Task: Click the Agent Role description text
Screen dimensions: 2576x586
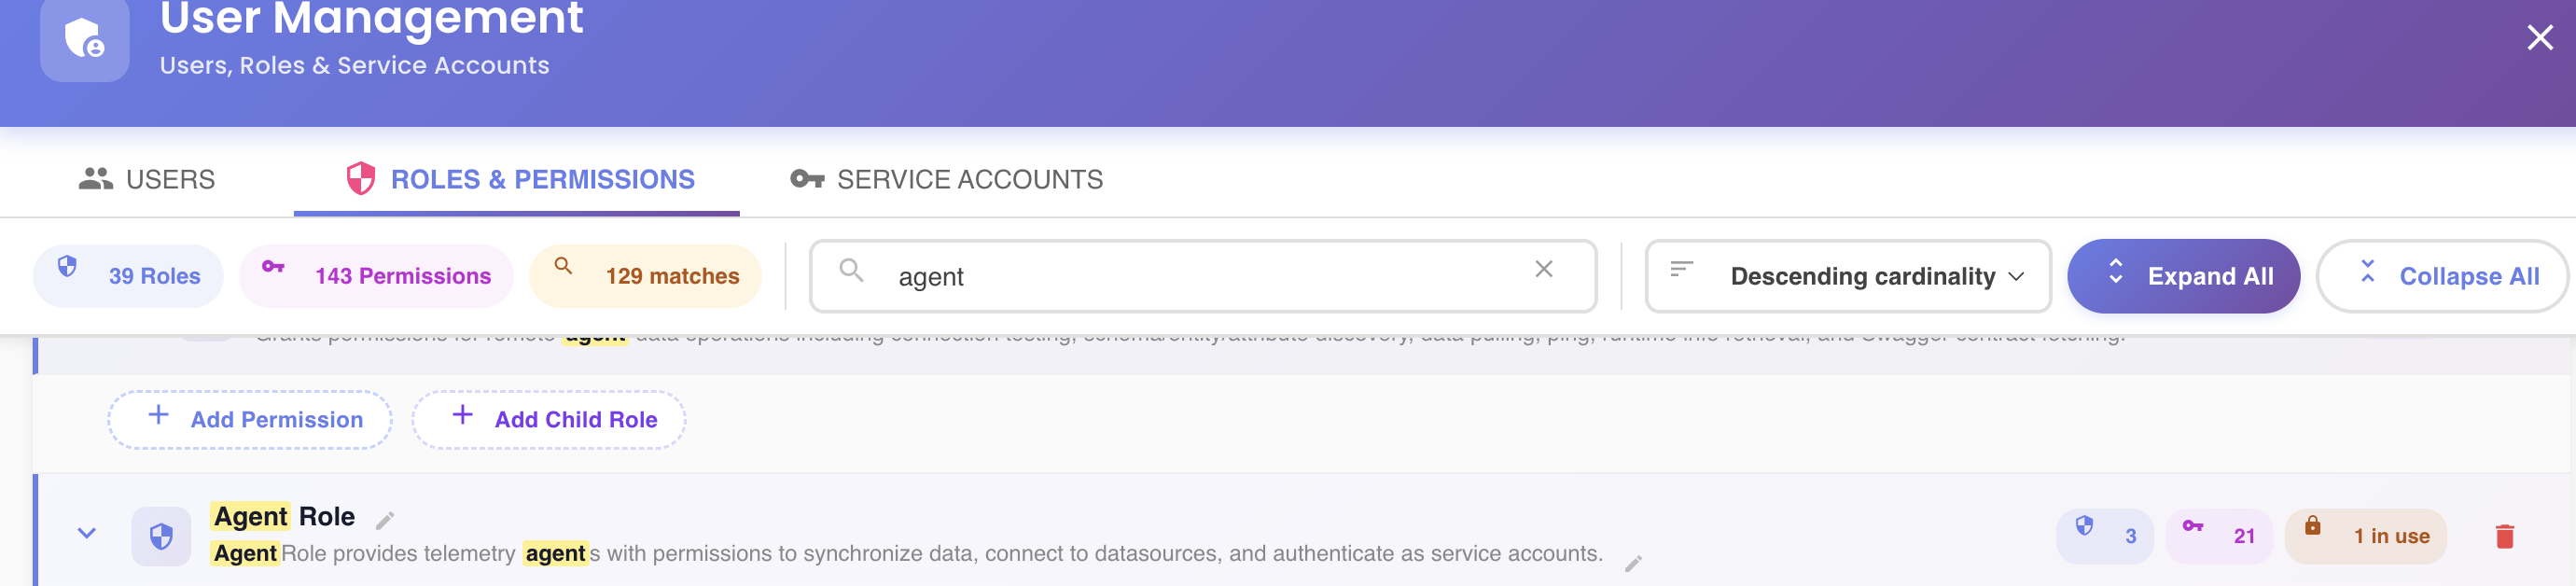Action: click(907, 554)
